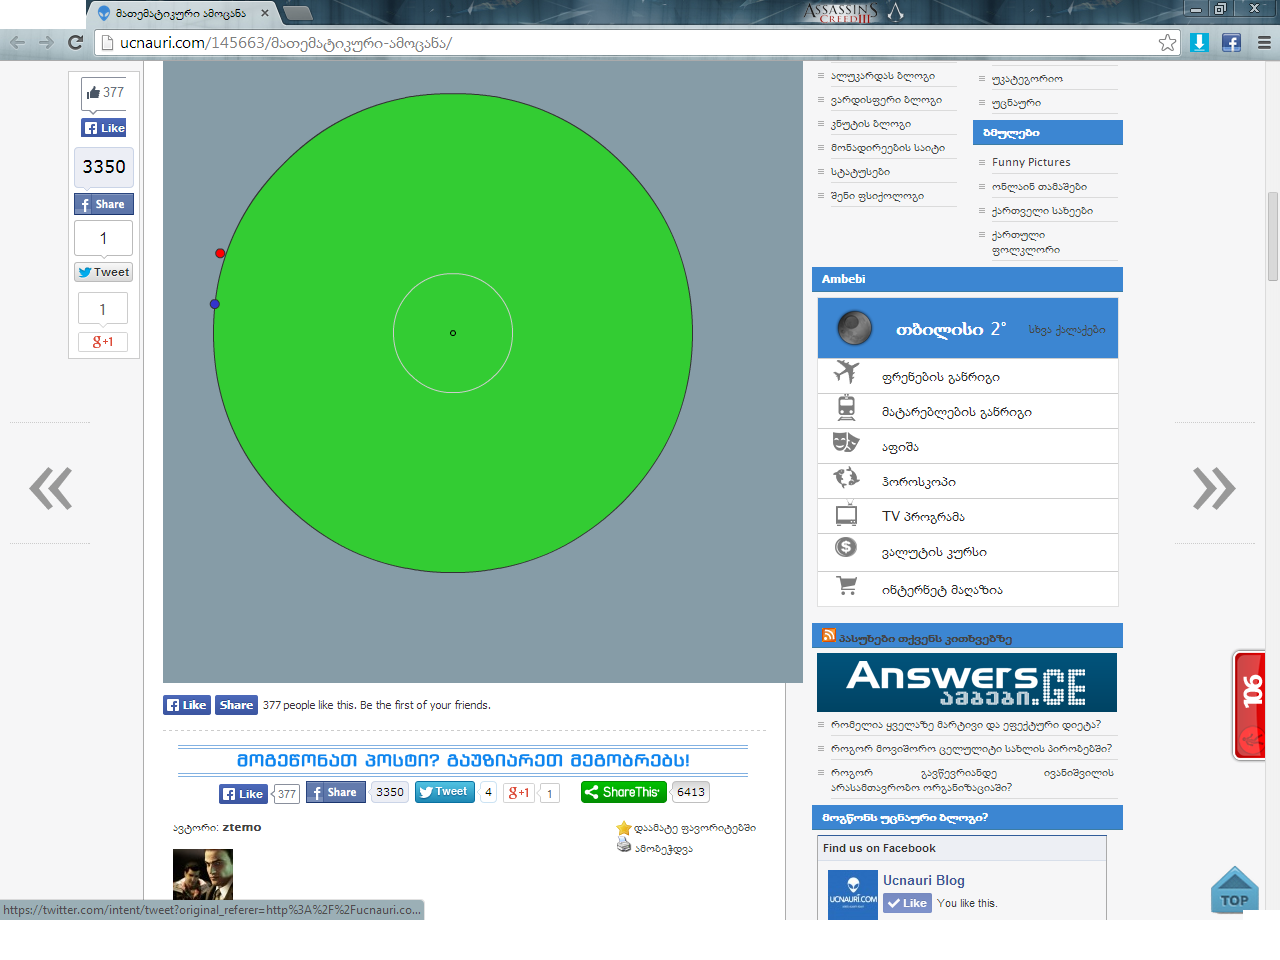Click the train schedule icon
The image size is (1280, 960).
click(x=846, y=407)
